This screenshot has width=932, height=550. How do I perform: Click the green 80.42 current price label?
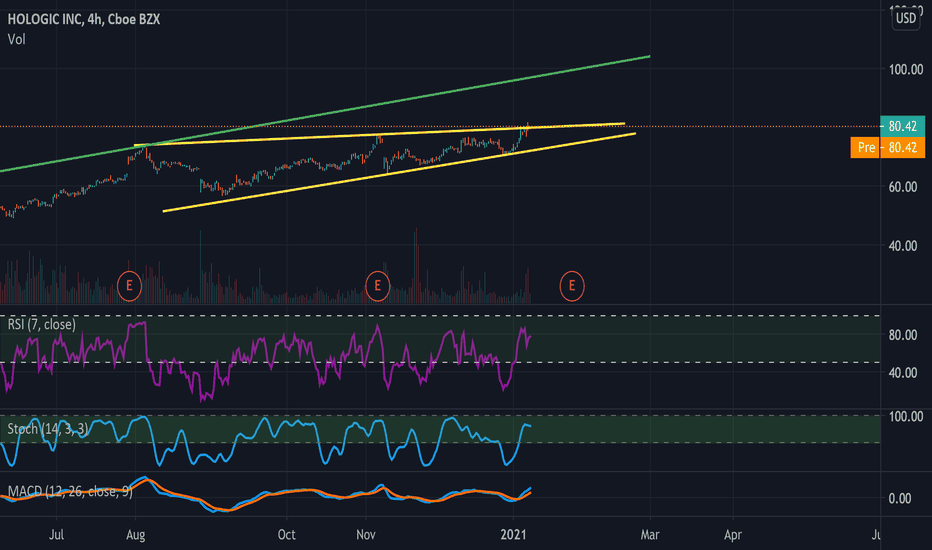902,126
